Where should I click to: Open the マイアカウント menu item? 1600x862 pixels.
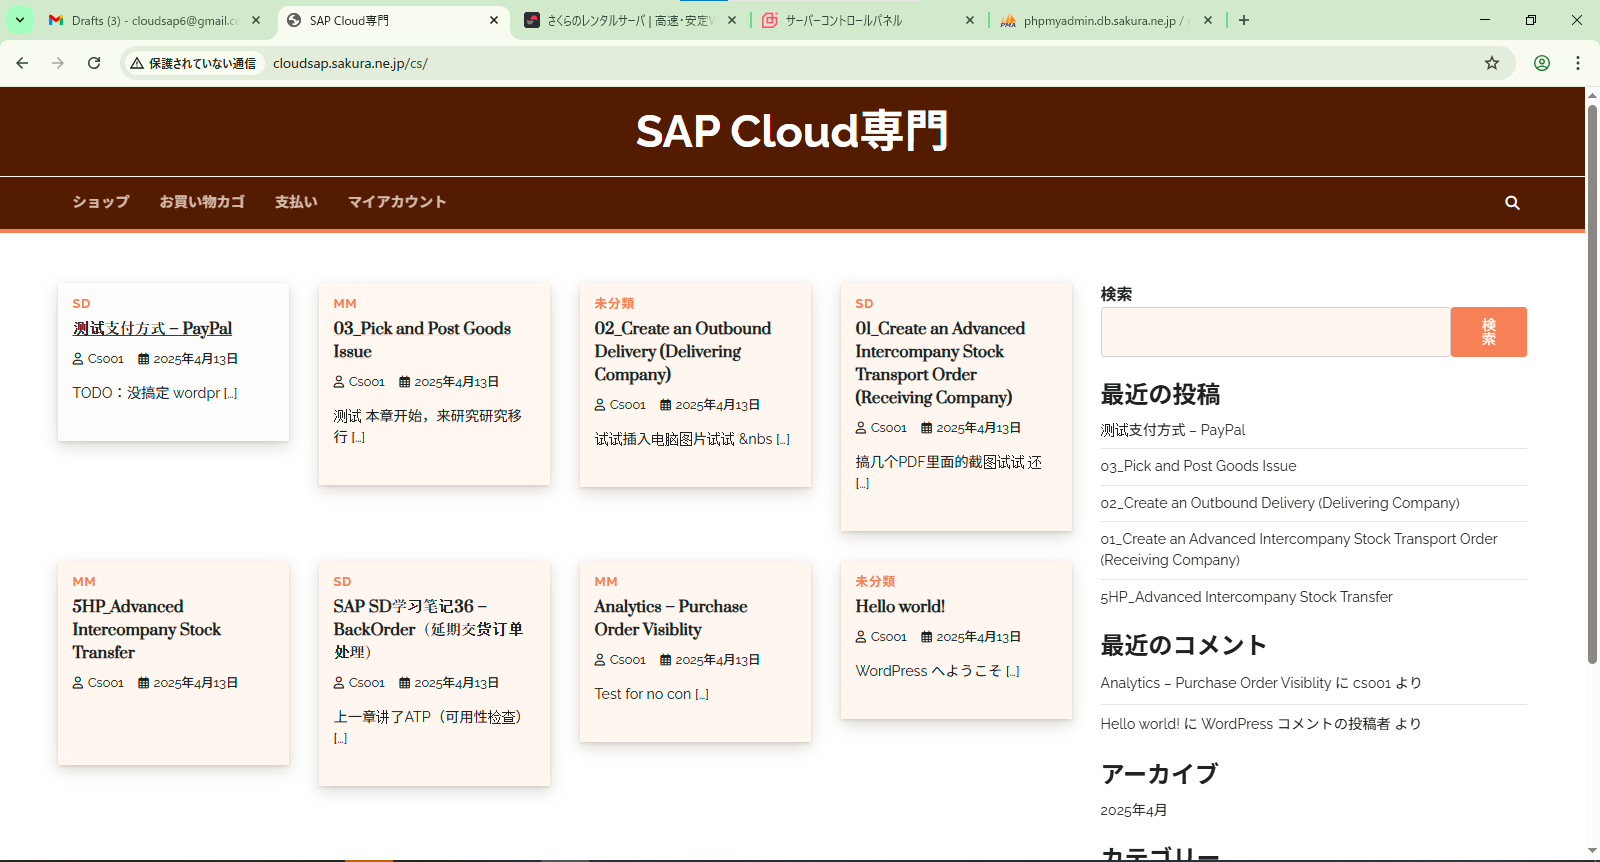397,202
